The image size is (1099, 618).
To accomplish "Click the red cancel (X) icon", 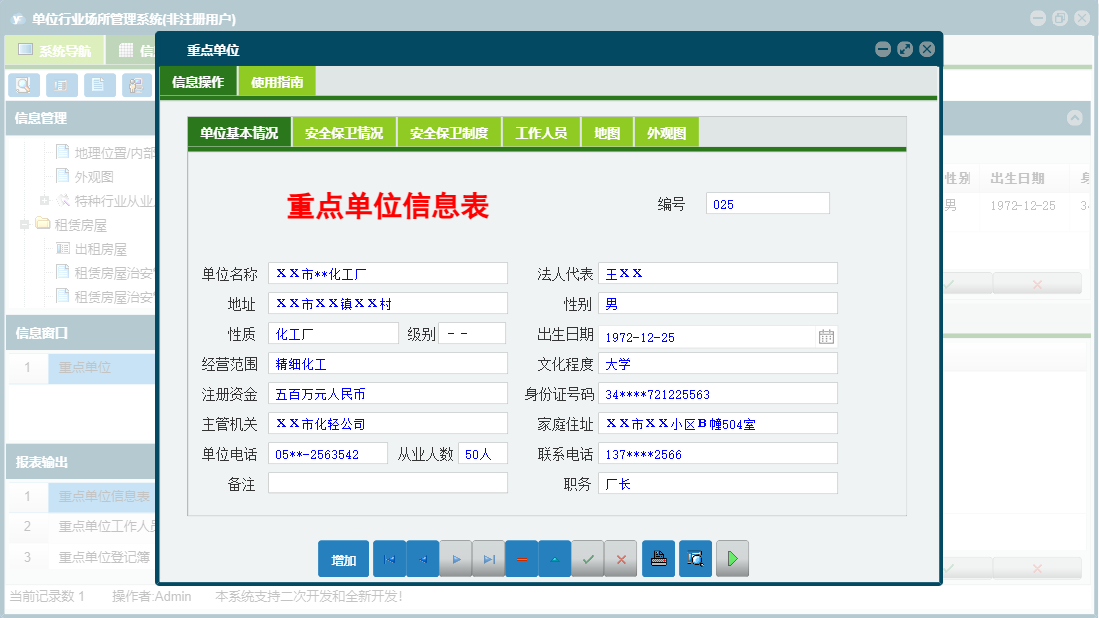I will coord(621,558).
